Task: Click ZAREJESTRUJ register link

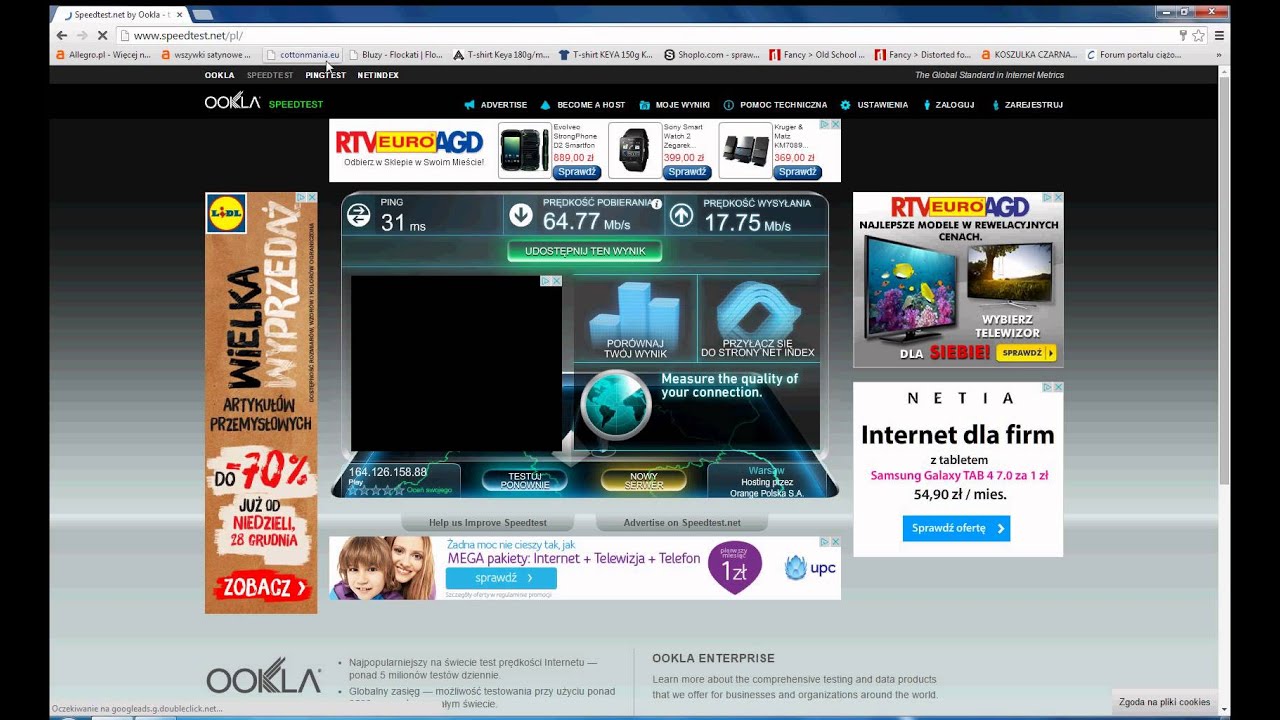Action: click(1027, 105)
